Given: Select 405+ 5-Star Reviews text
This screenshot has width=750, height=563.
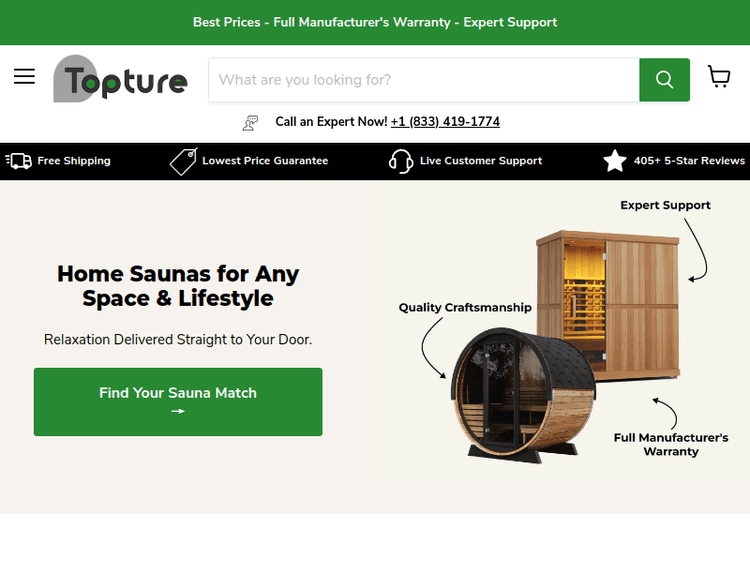Looking at the screenshot, I should (x=689, y=161).
